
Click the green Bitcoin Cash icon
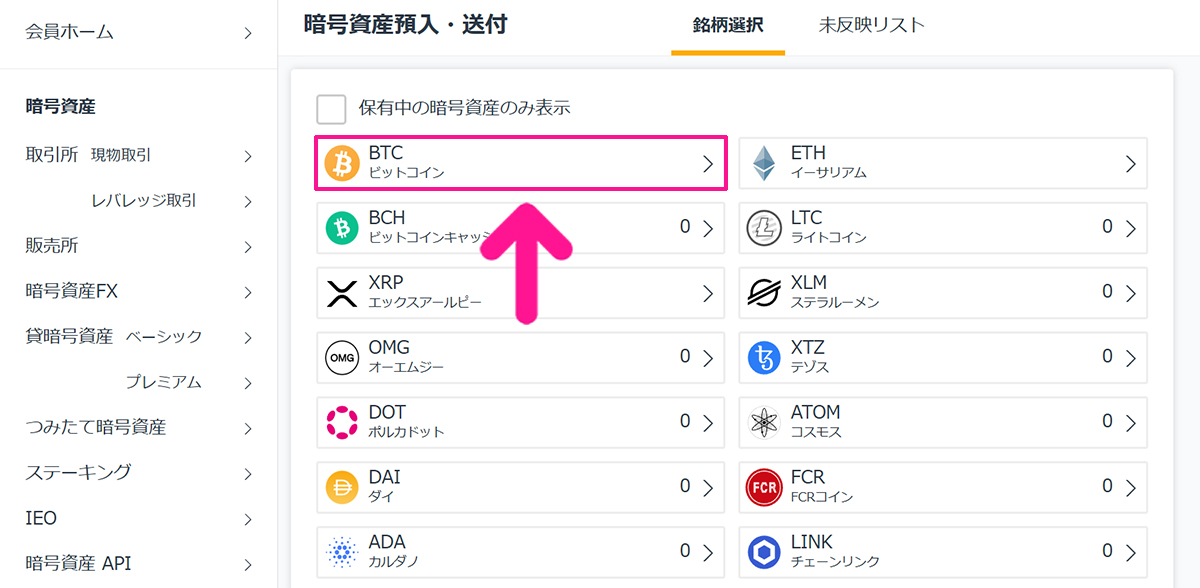(x=342, y=228)
